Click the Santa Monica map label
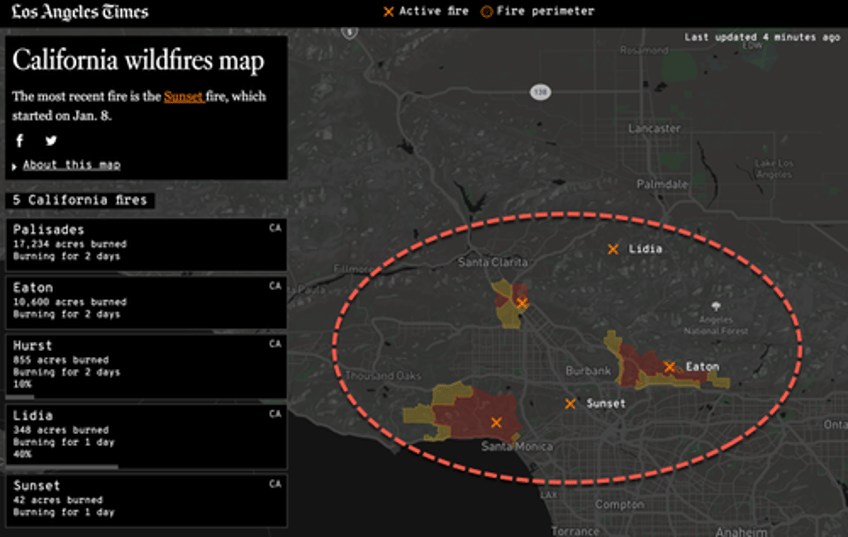 click(x=517, y=446)
